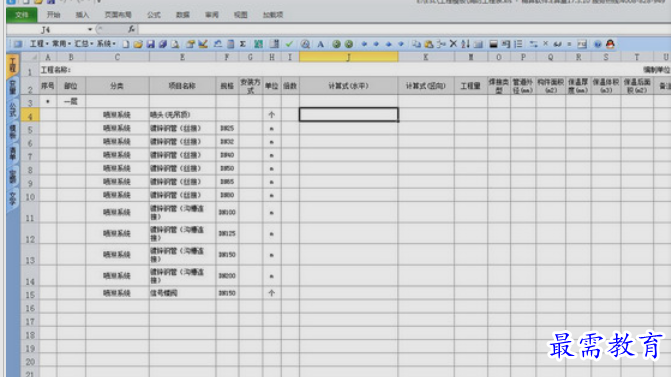Click the fx insert function icon
This screenshot has width=671, height=377.
tap(131, 29)
